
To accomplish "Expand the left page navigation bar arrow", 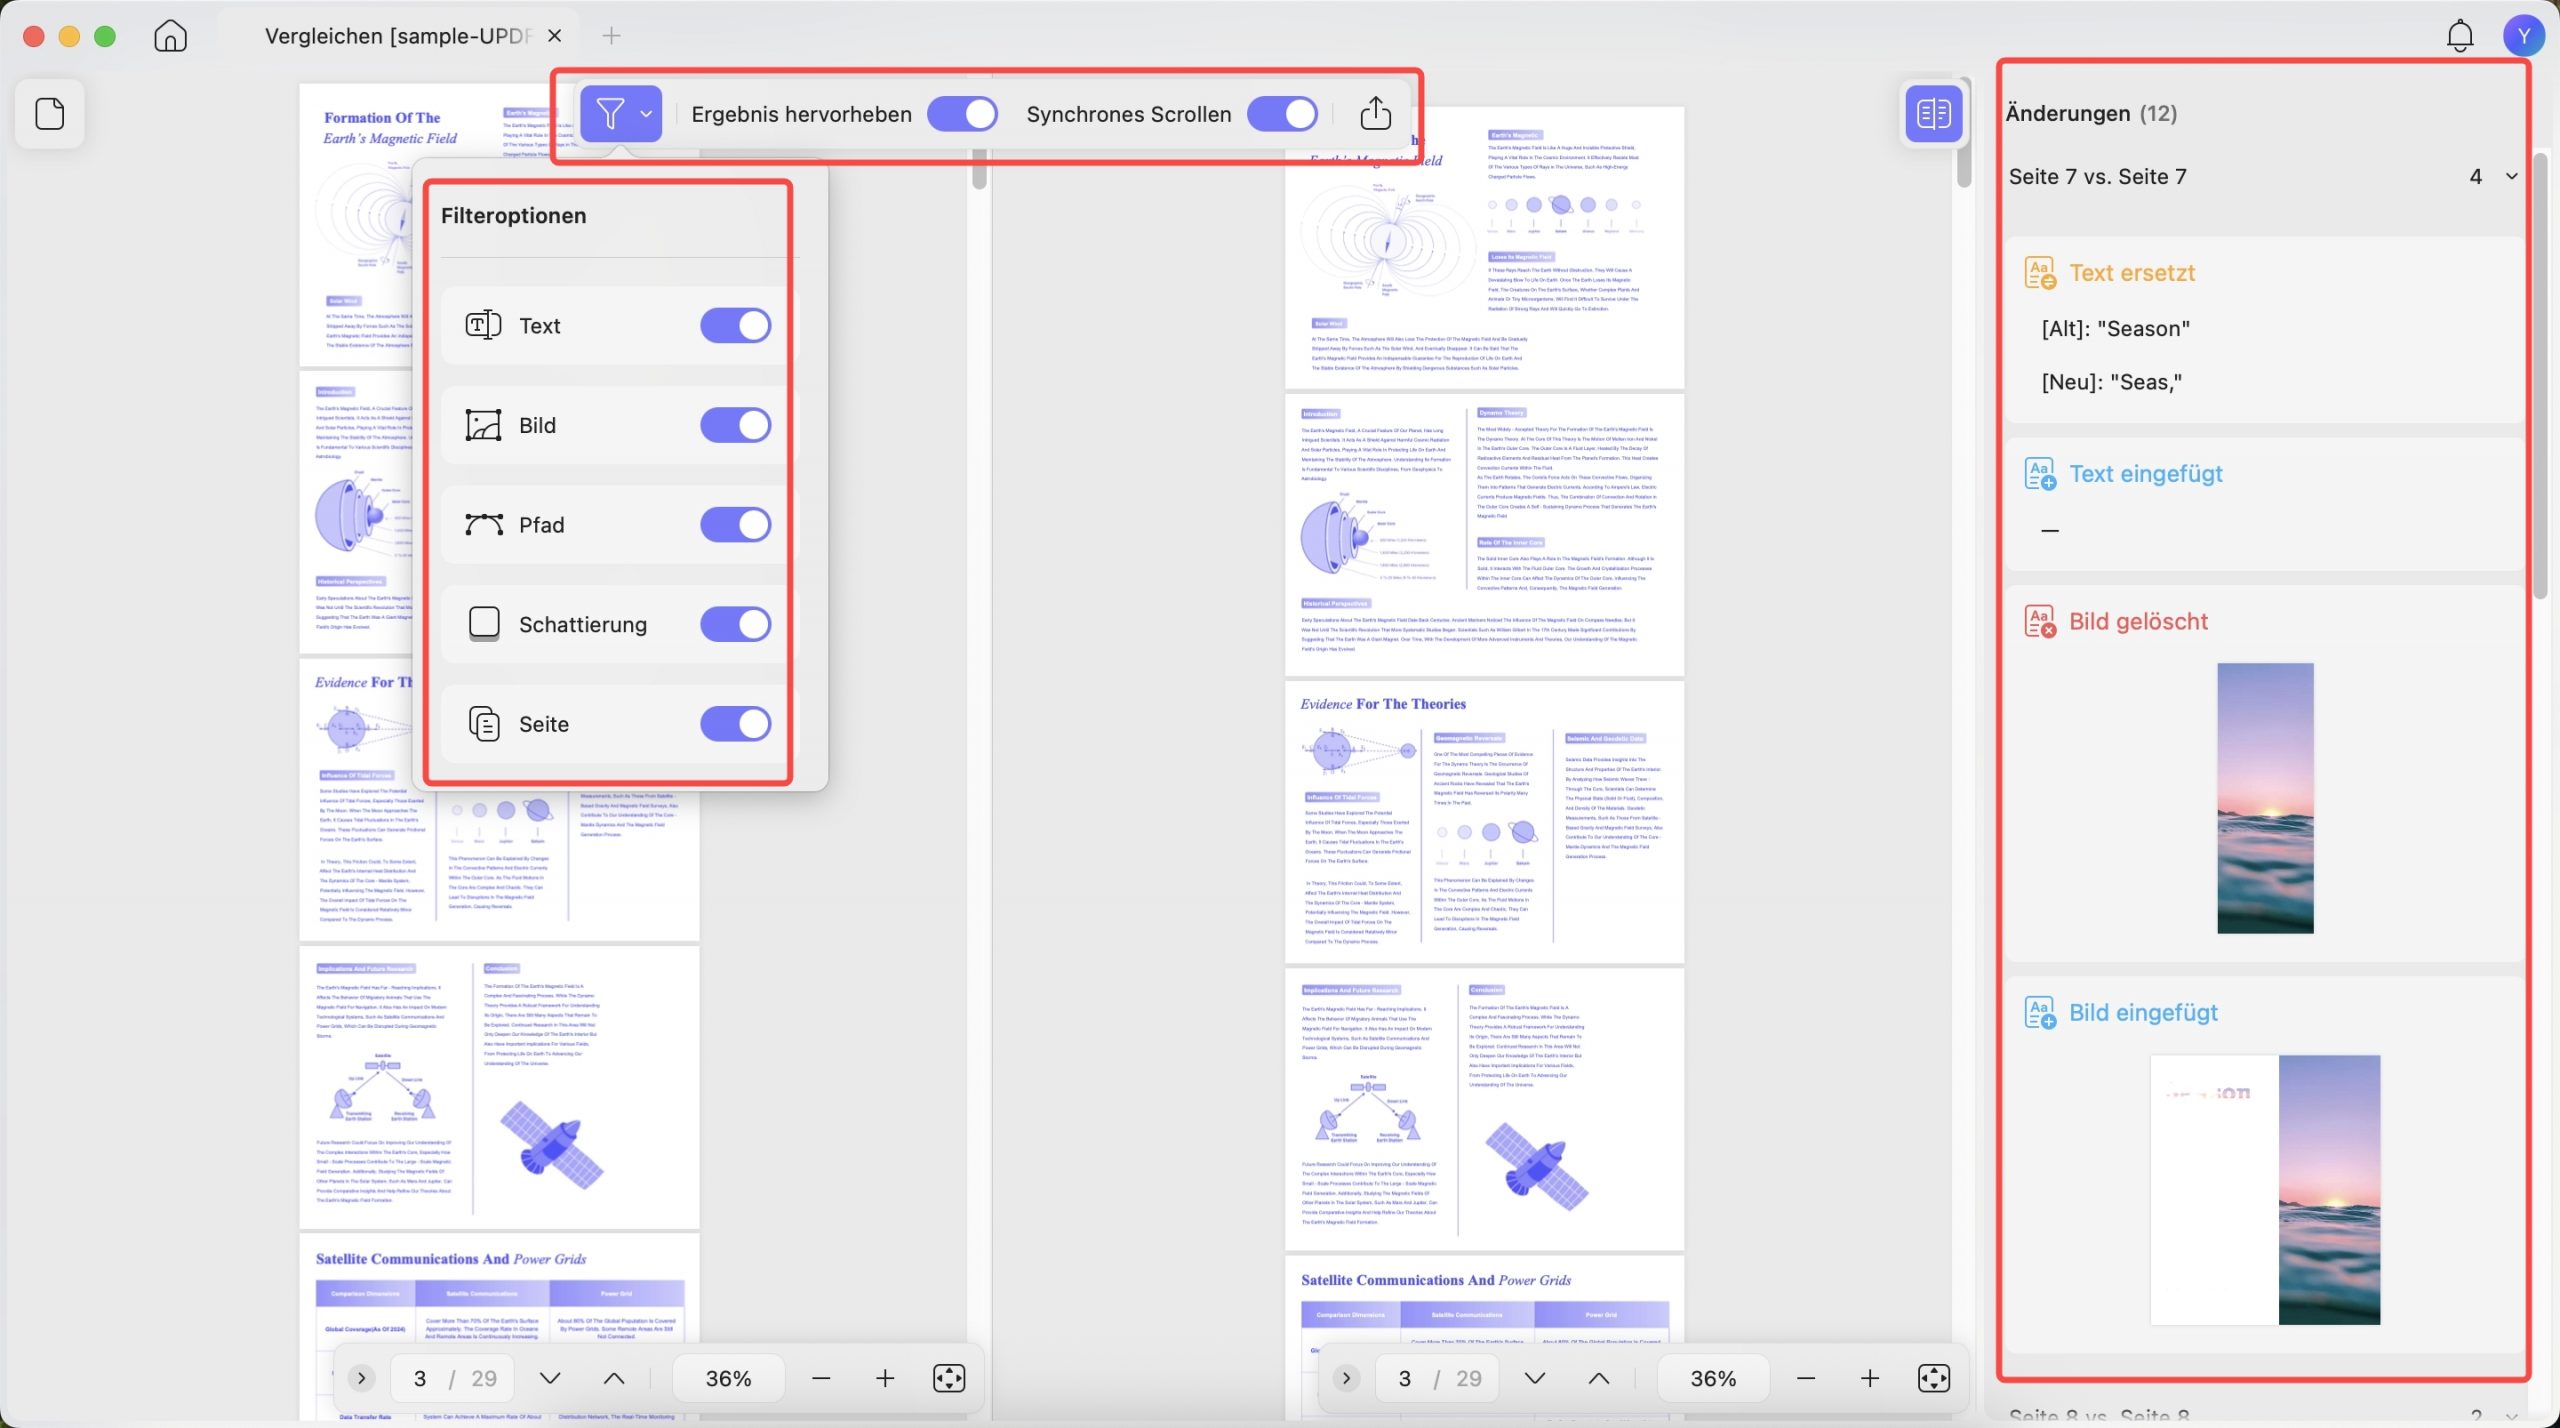I will 361,1378.
